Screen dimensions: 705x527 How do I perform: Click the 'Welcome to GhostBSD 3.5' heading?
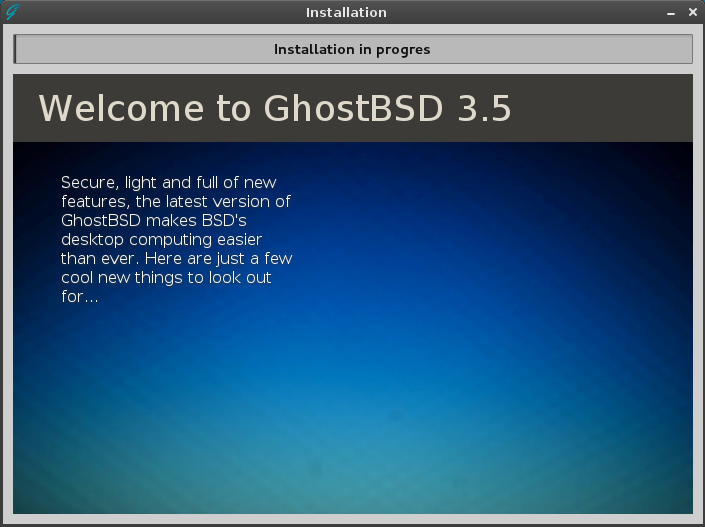coord(275,108)
